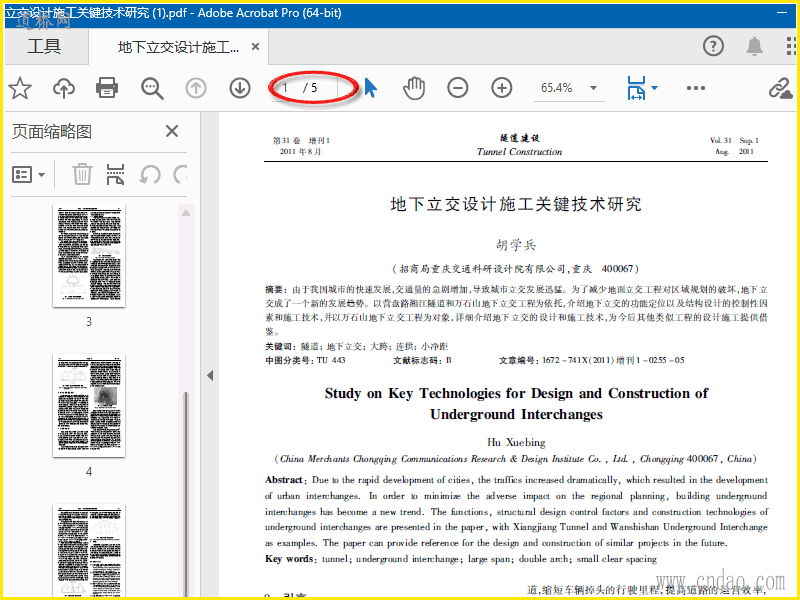Zoom out with the minus button
The width and height of the screenshot is (800, 600).
coord(458,88)
